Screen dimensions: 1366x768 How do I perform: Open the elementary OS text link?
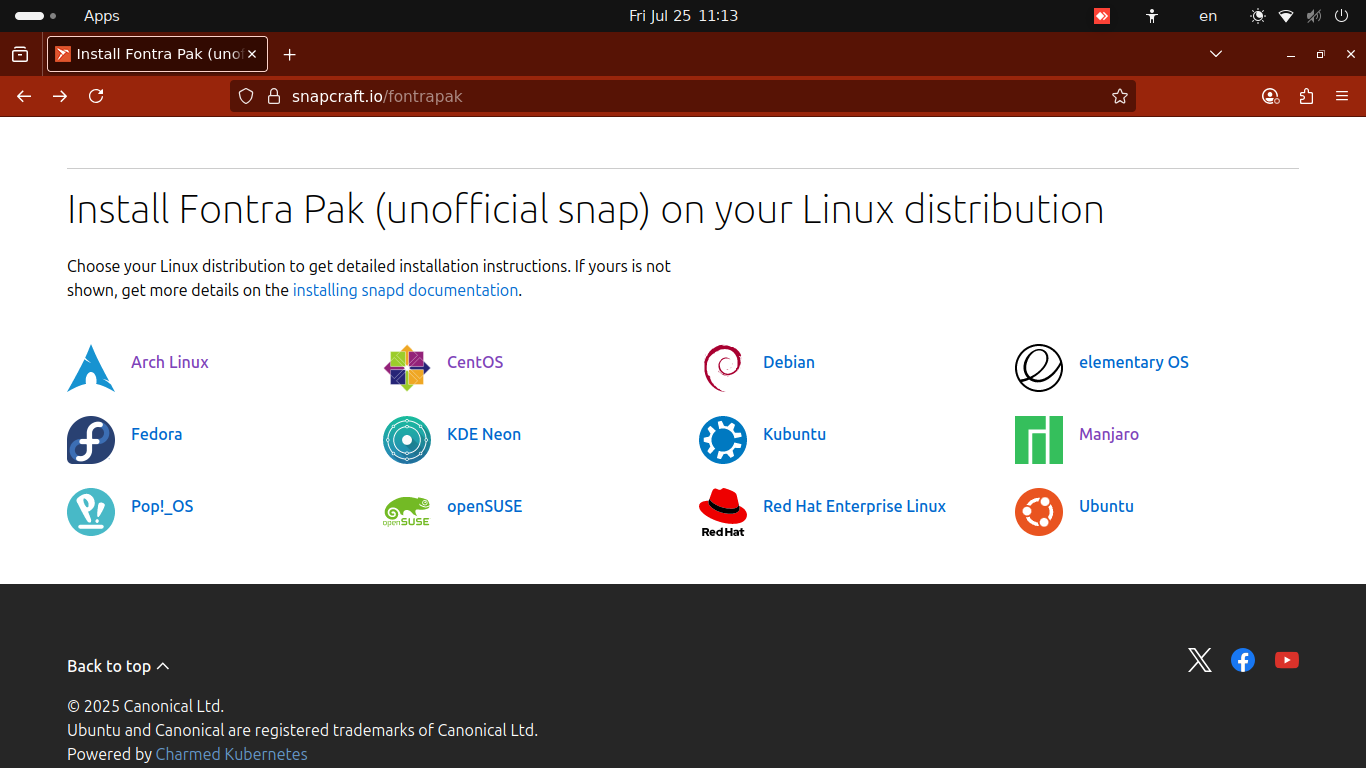pos(1134,362)
